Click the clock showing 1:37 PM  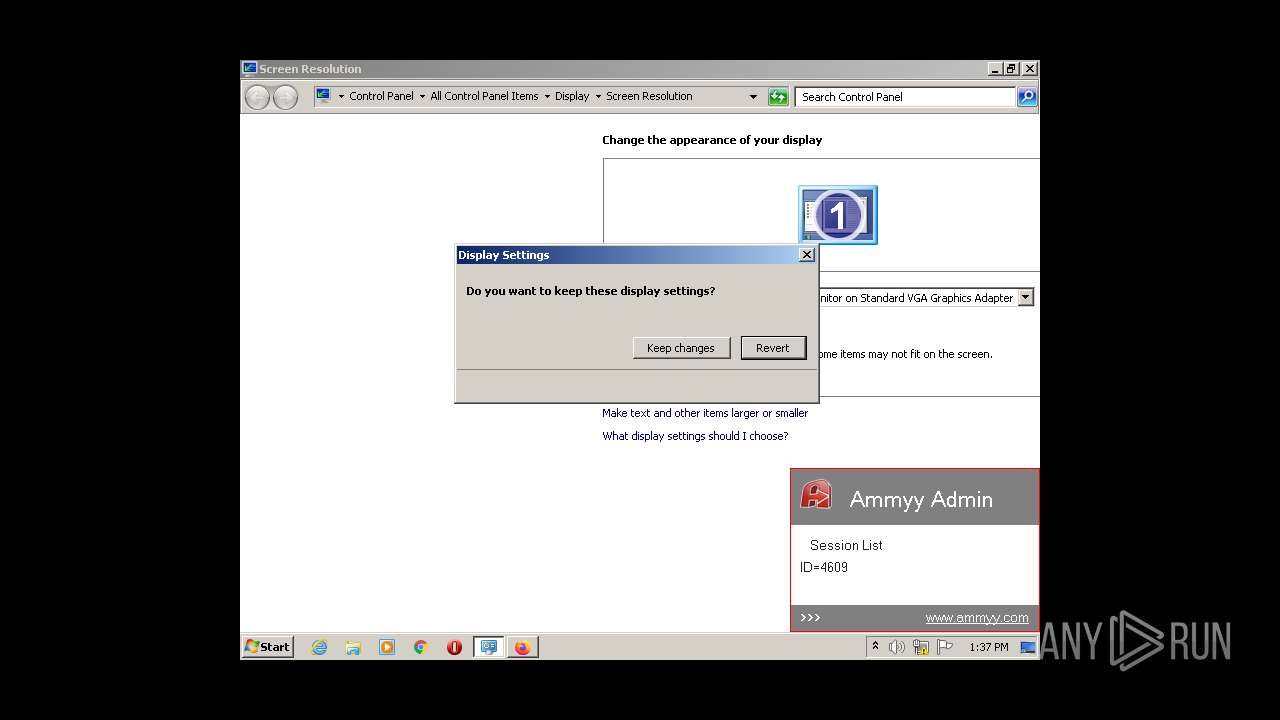pyautogui.click(x=988, y=647)
